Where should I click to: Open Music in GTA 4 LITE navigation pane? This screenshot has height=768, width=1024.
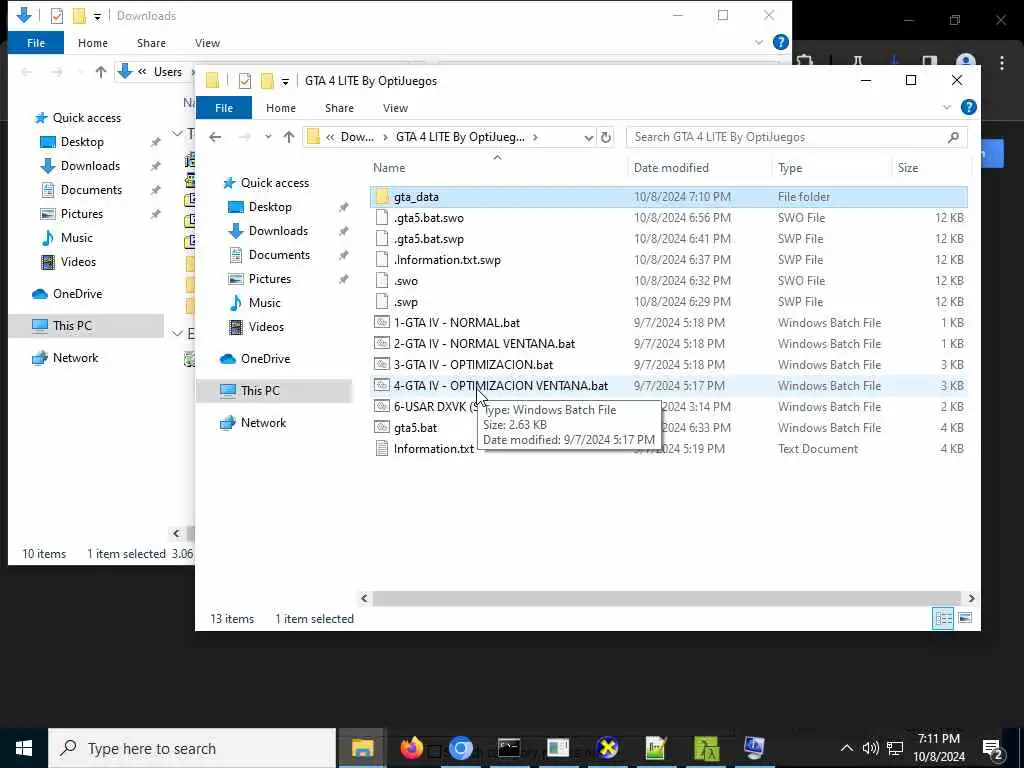tap(264, 303)
